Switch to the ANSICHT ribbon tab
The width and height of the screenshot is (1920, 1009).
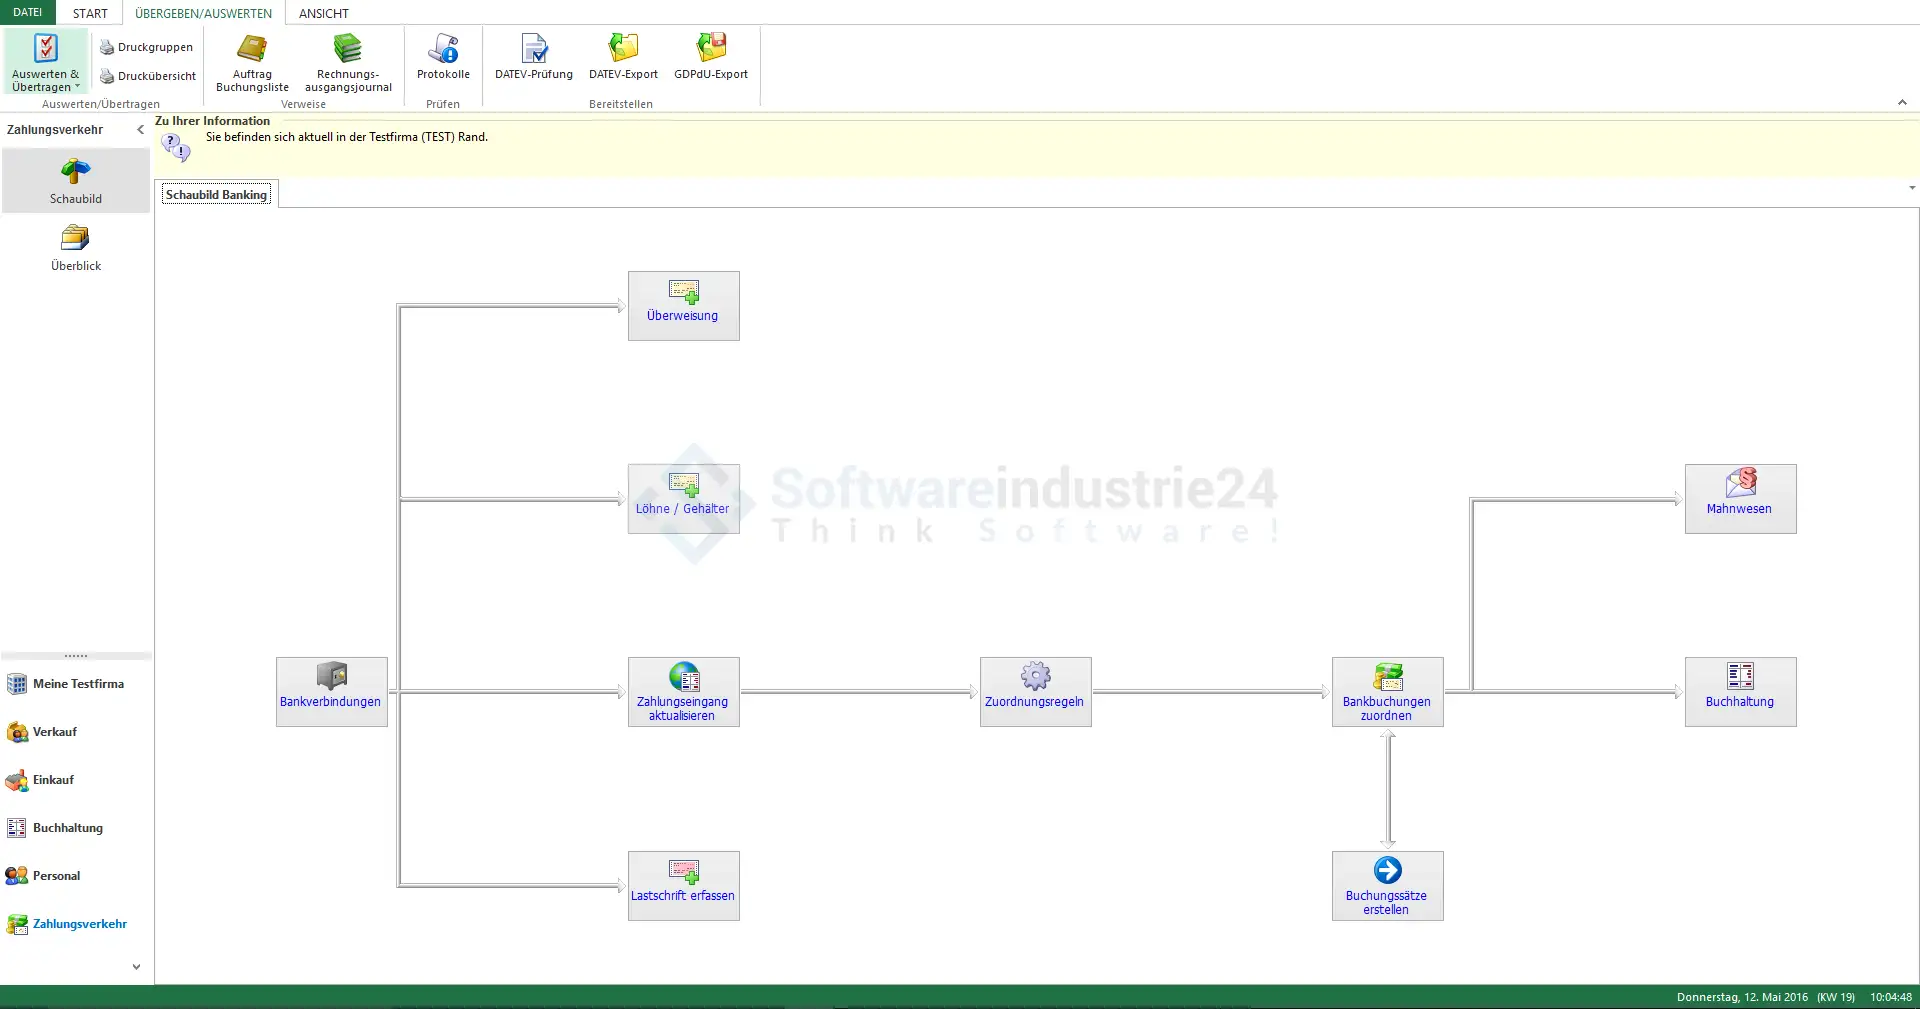[323, 13]
